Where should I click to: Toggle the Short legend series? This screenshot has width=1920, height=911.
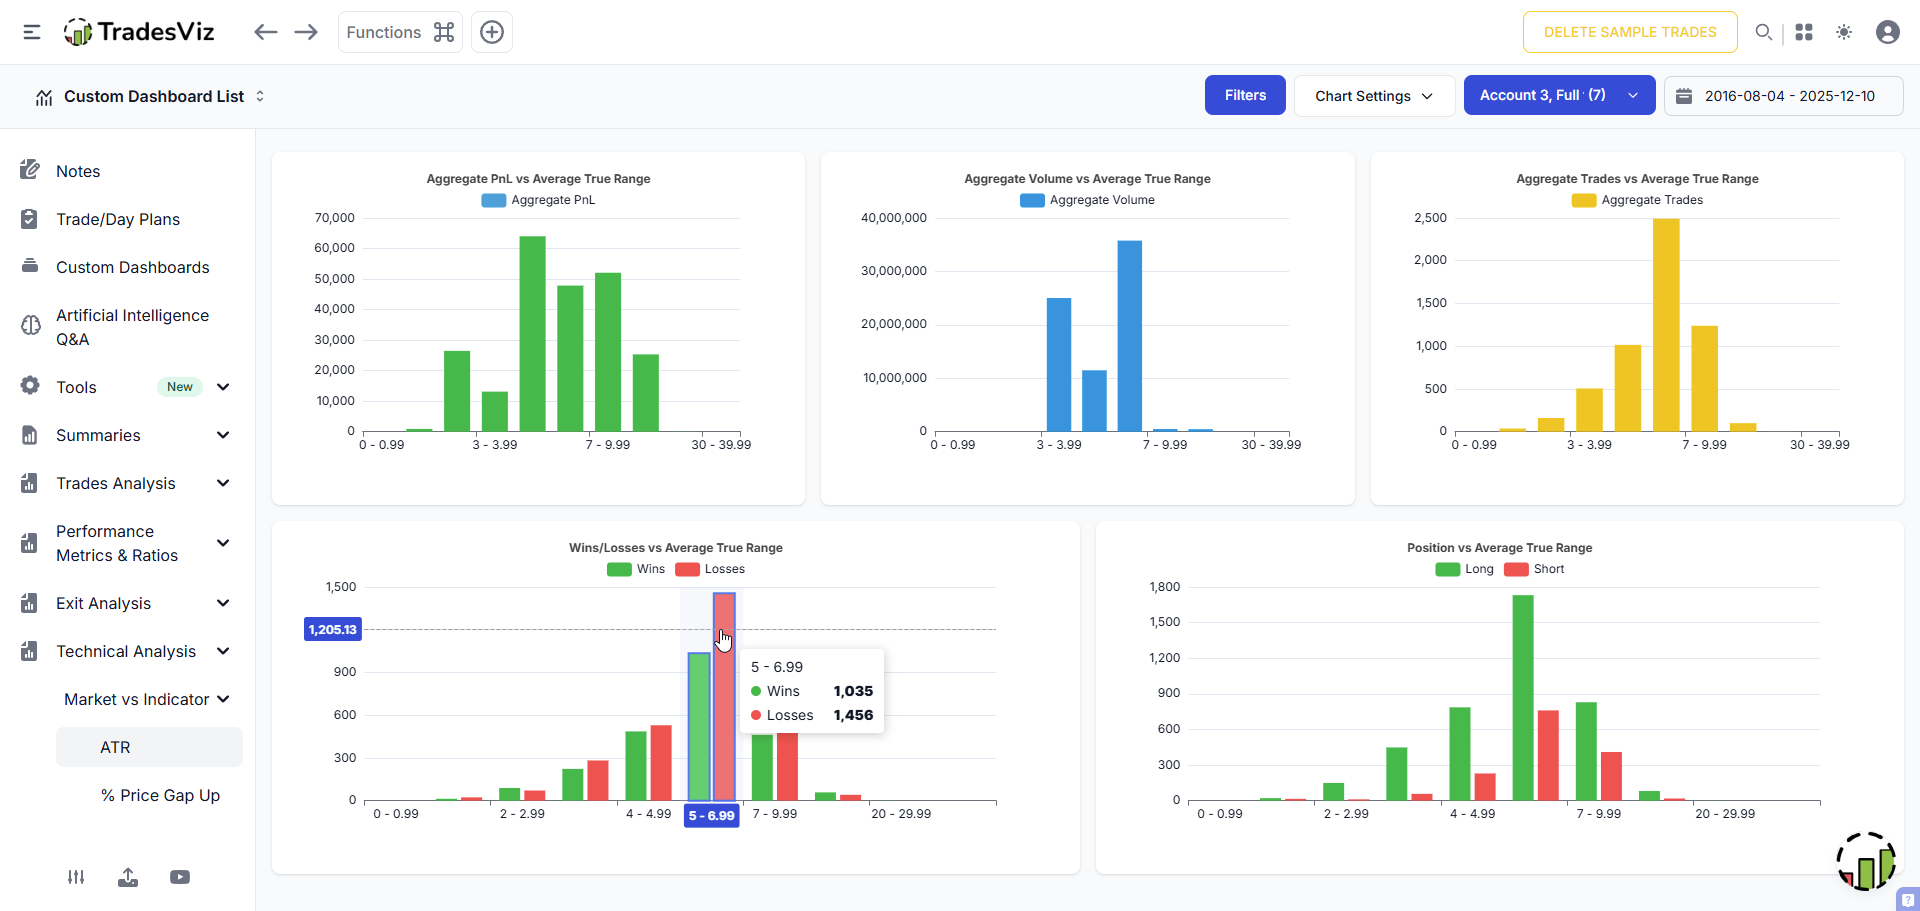pyautogui.click(x=1535, y=569)
